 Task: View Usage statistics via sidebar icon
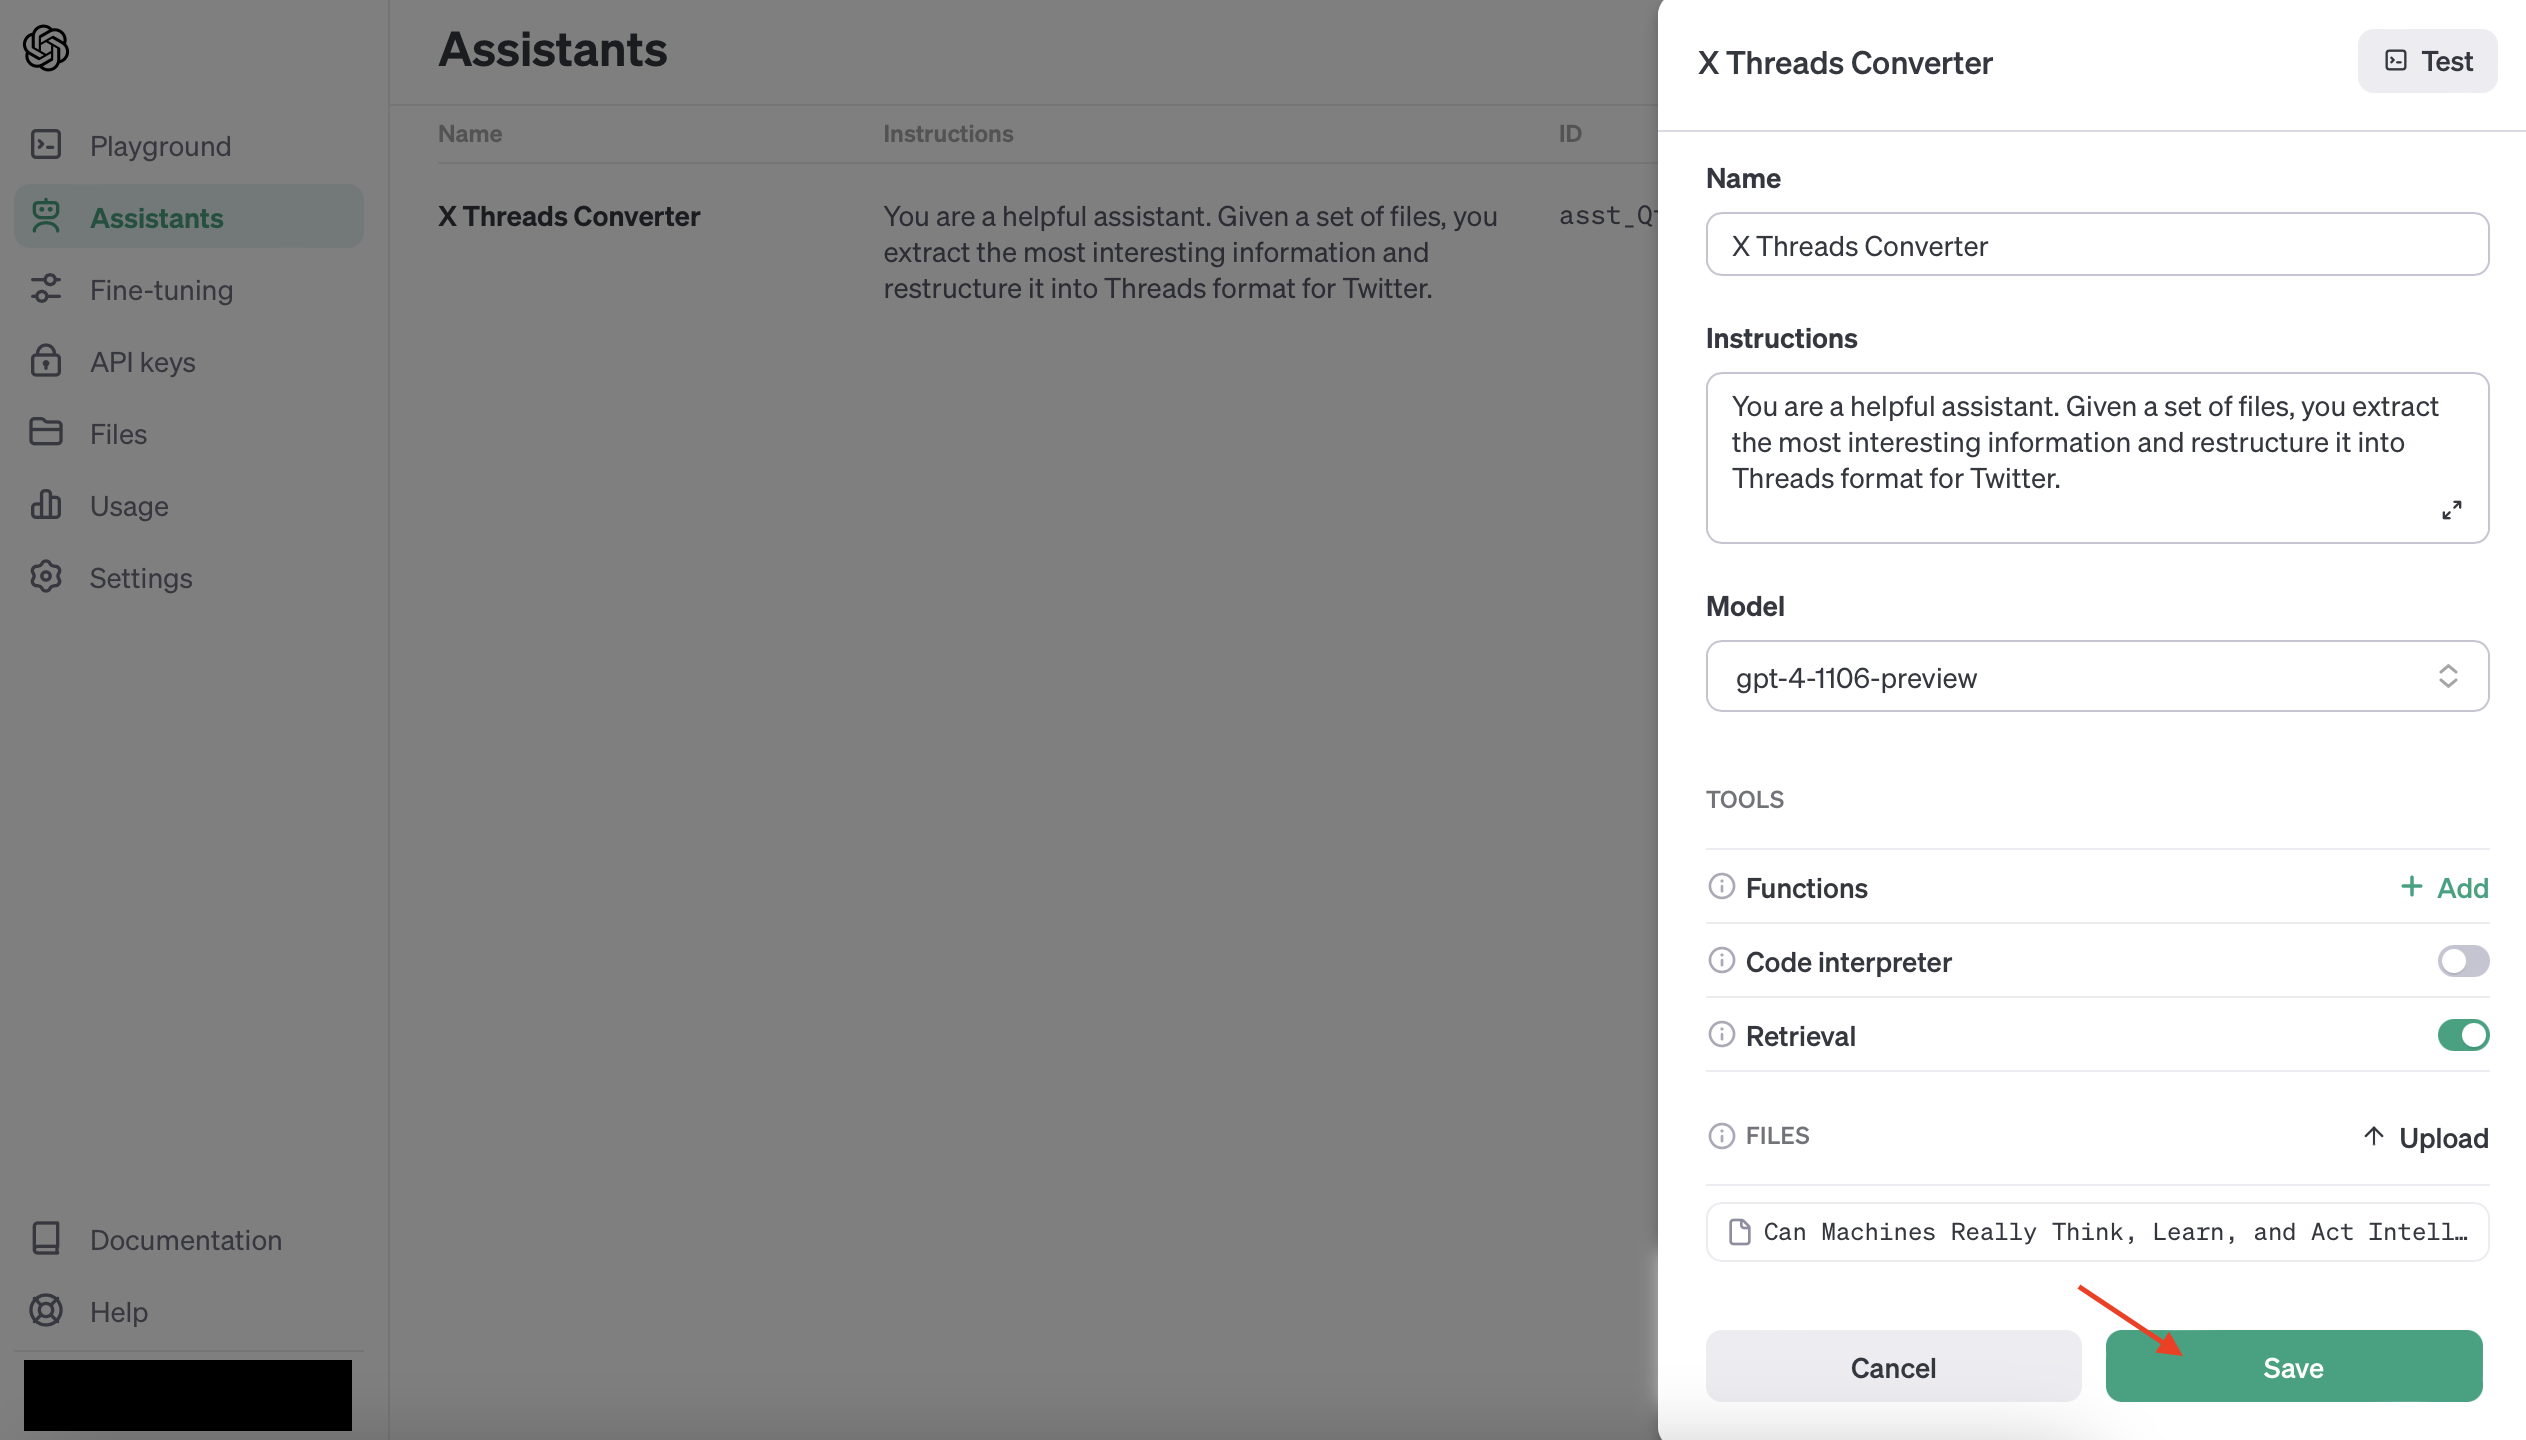pos(47,505)
